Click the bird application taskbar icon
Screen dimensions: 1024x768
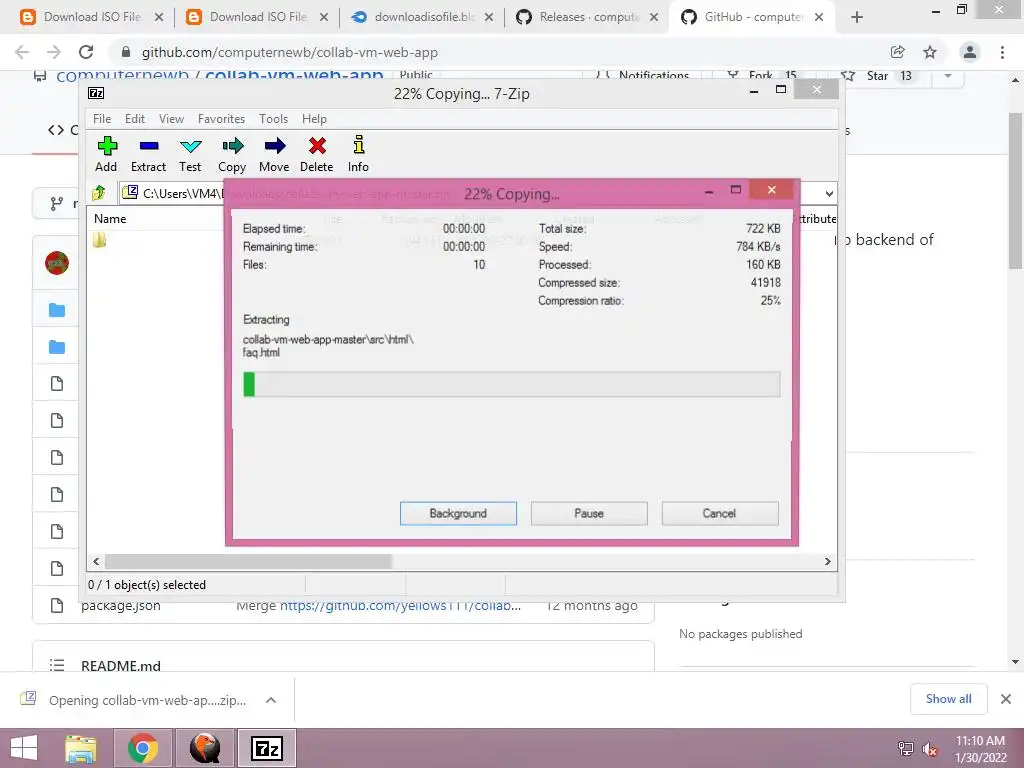point(204,748)
